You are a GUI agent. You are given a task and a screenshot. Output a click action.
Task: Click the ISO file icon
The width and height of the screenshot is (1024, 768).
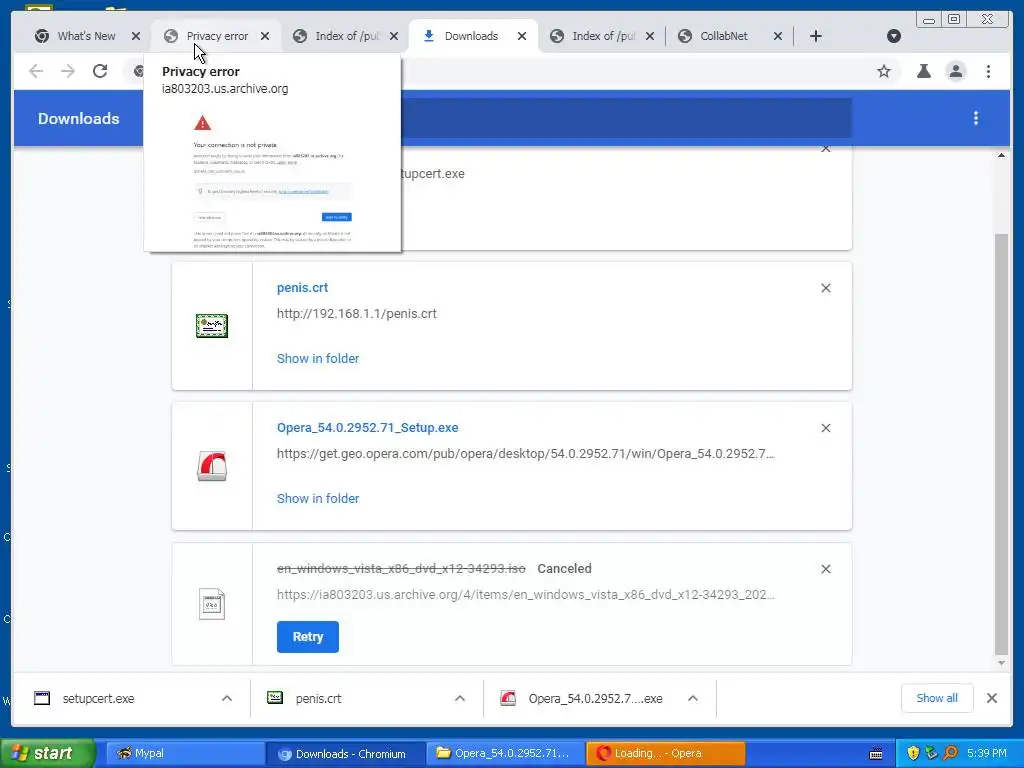click(x=212, y=604)
